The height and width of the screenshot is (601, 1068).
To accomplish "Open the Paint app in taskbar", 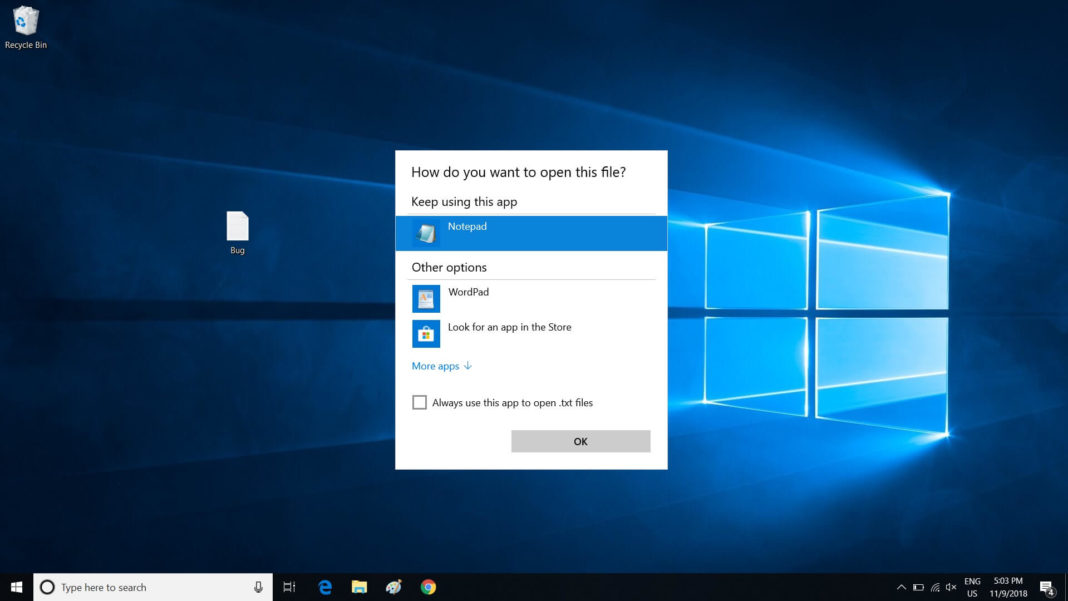I will click(x=394, y=587).
